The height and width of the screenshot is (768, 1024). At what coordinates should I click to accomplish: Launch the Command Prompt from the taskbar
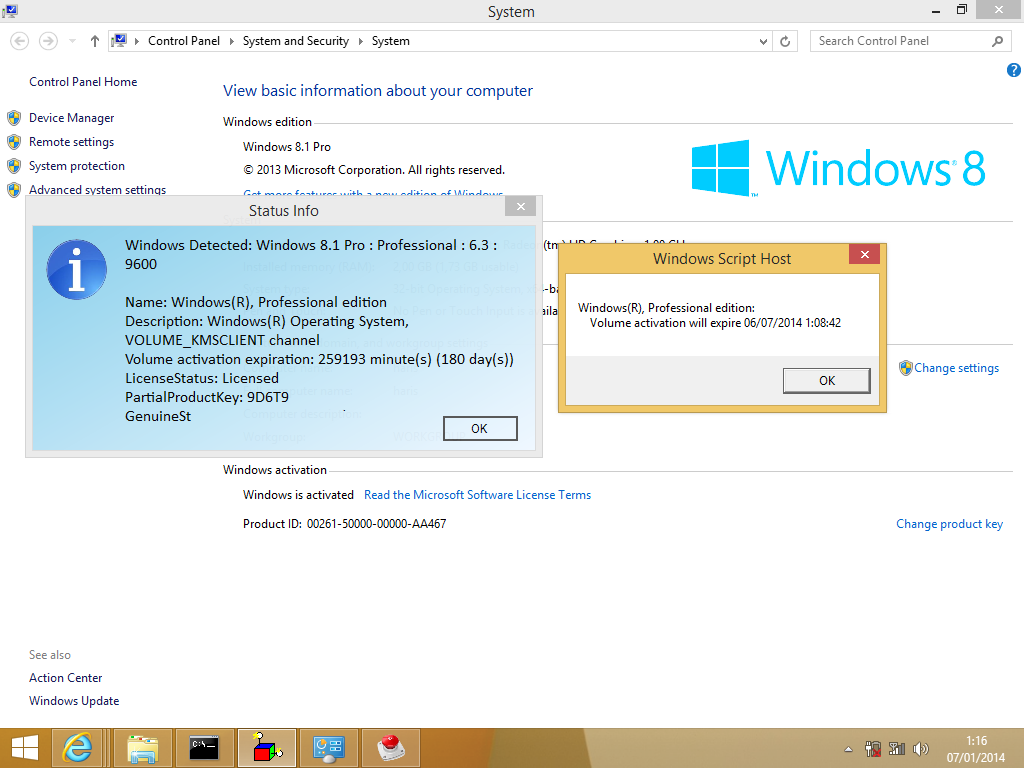tap(204, 747)
